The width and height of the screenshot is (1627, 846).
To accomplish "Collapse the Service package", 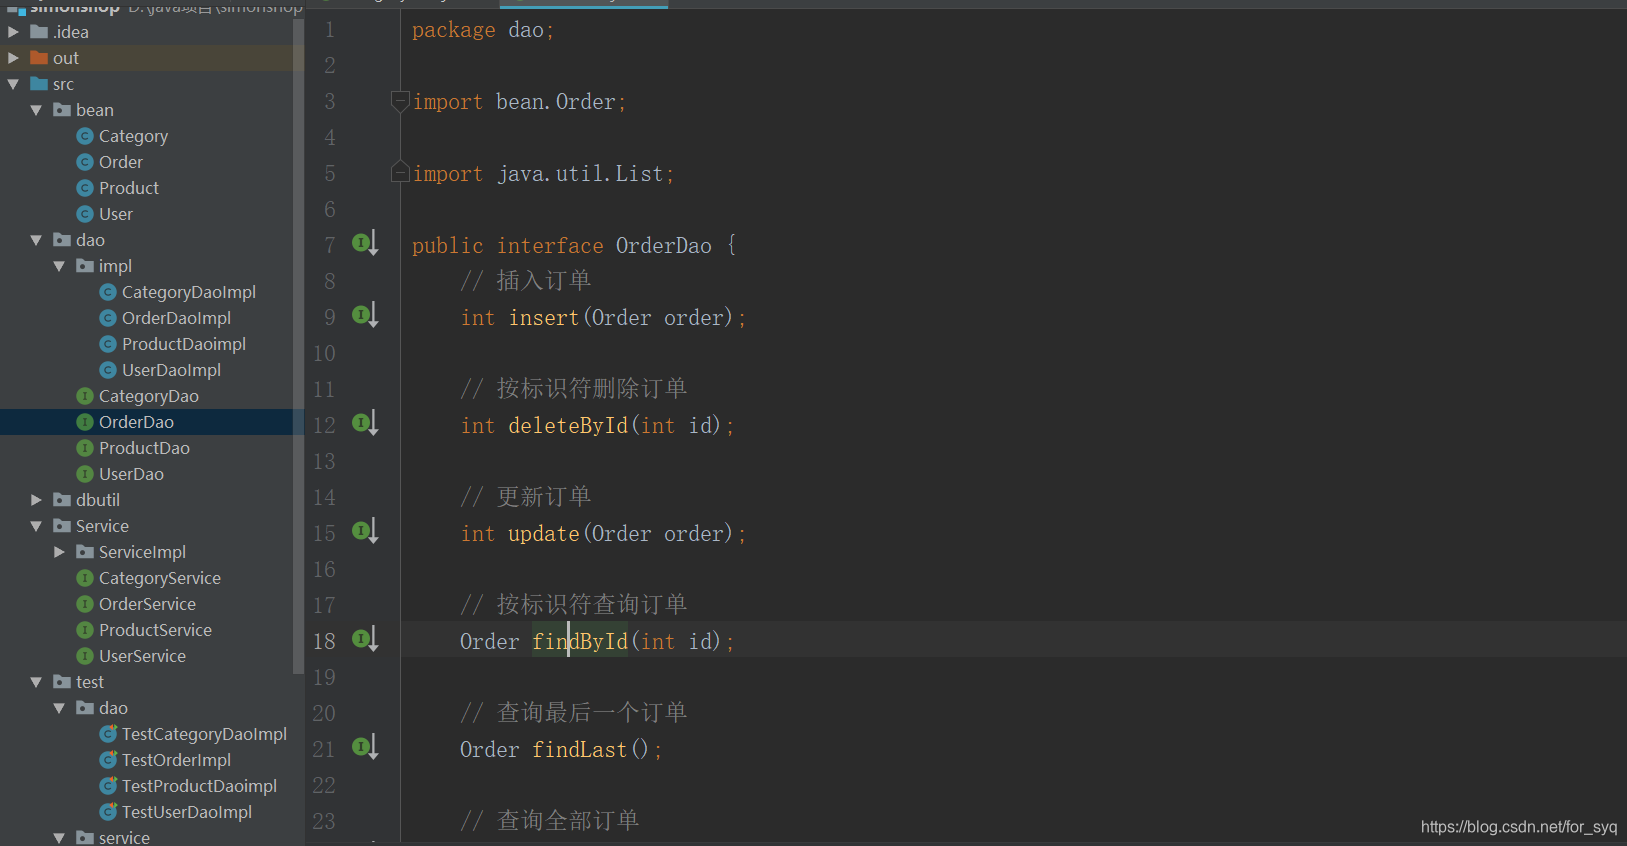I will (x=36, y=526).
